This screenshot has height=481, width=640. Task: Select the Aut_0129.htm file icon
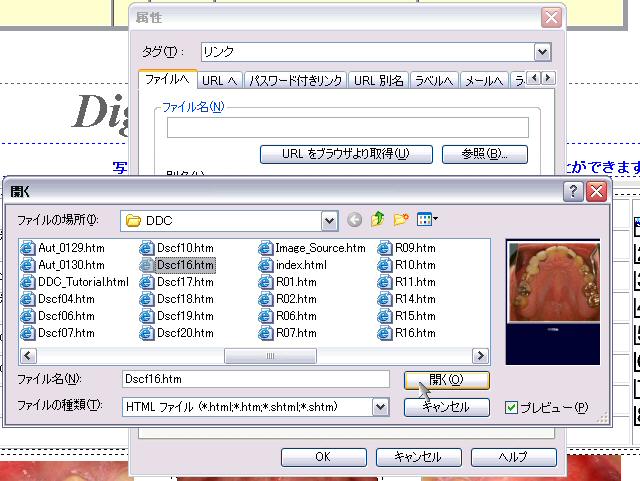pyautogui.click(x=28, y=248)
